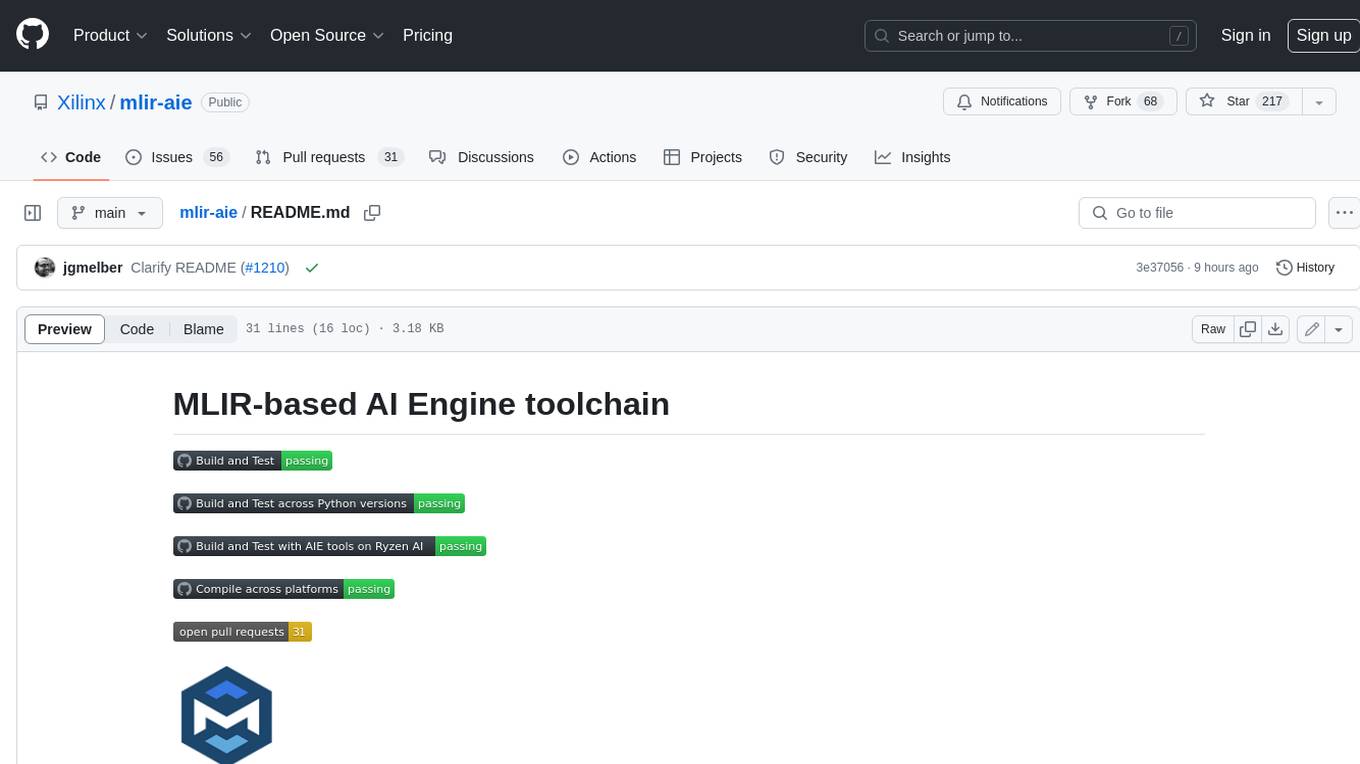Open commit 3e37056
Viewport: 1360px width, 764px height.
[x=1159, y=268]
